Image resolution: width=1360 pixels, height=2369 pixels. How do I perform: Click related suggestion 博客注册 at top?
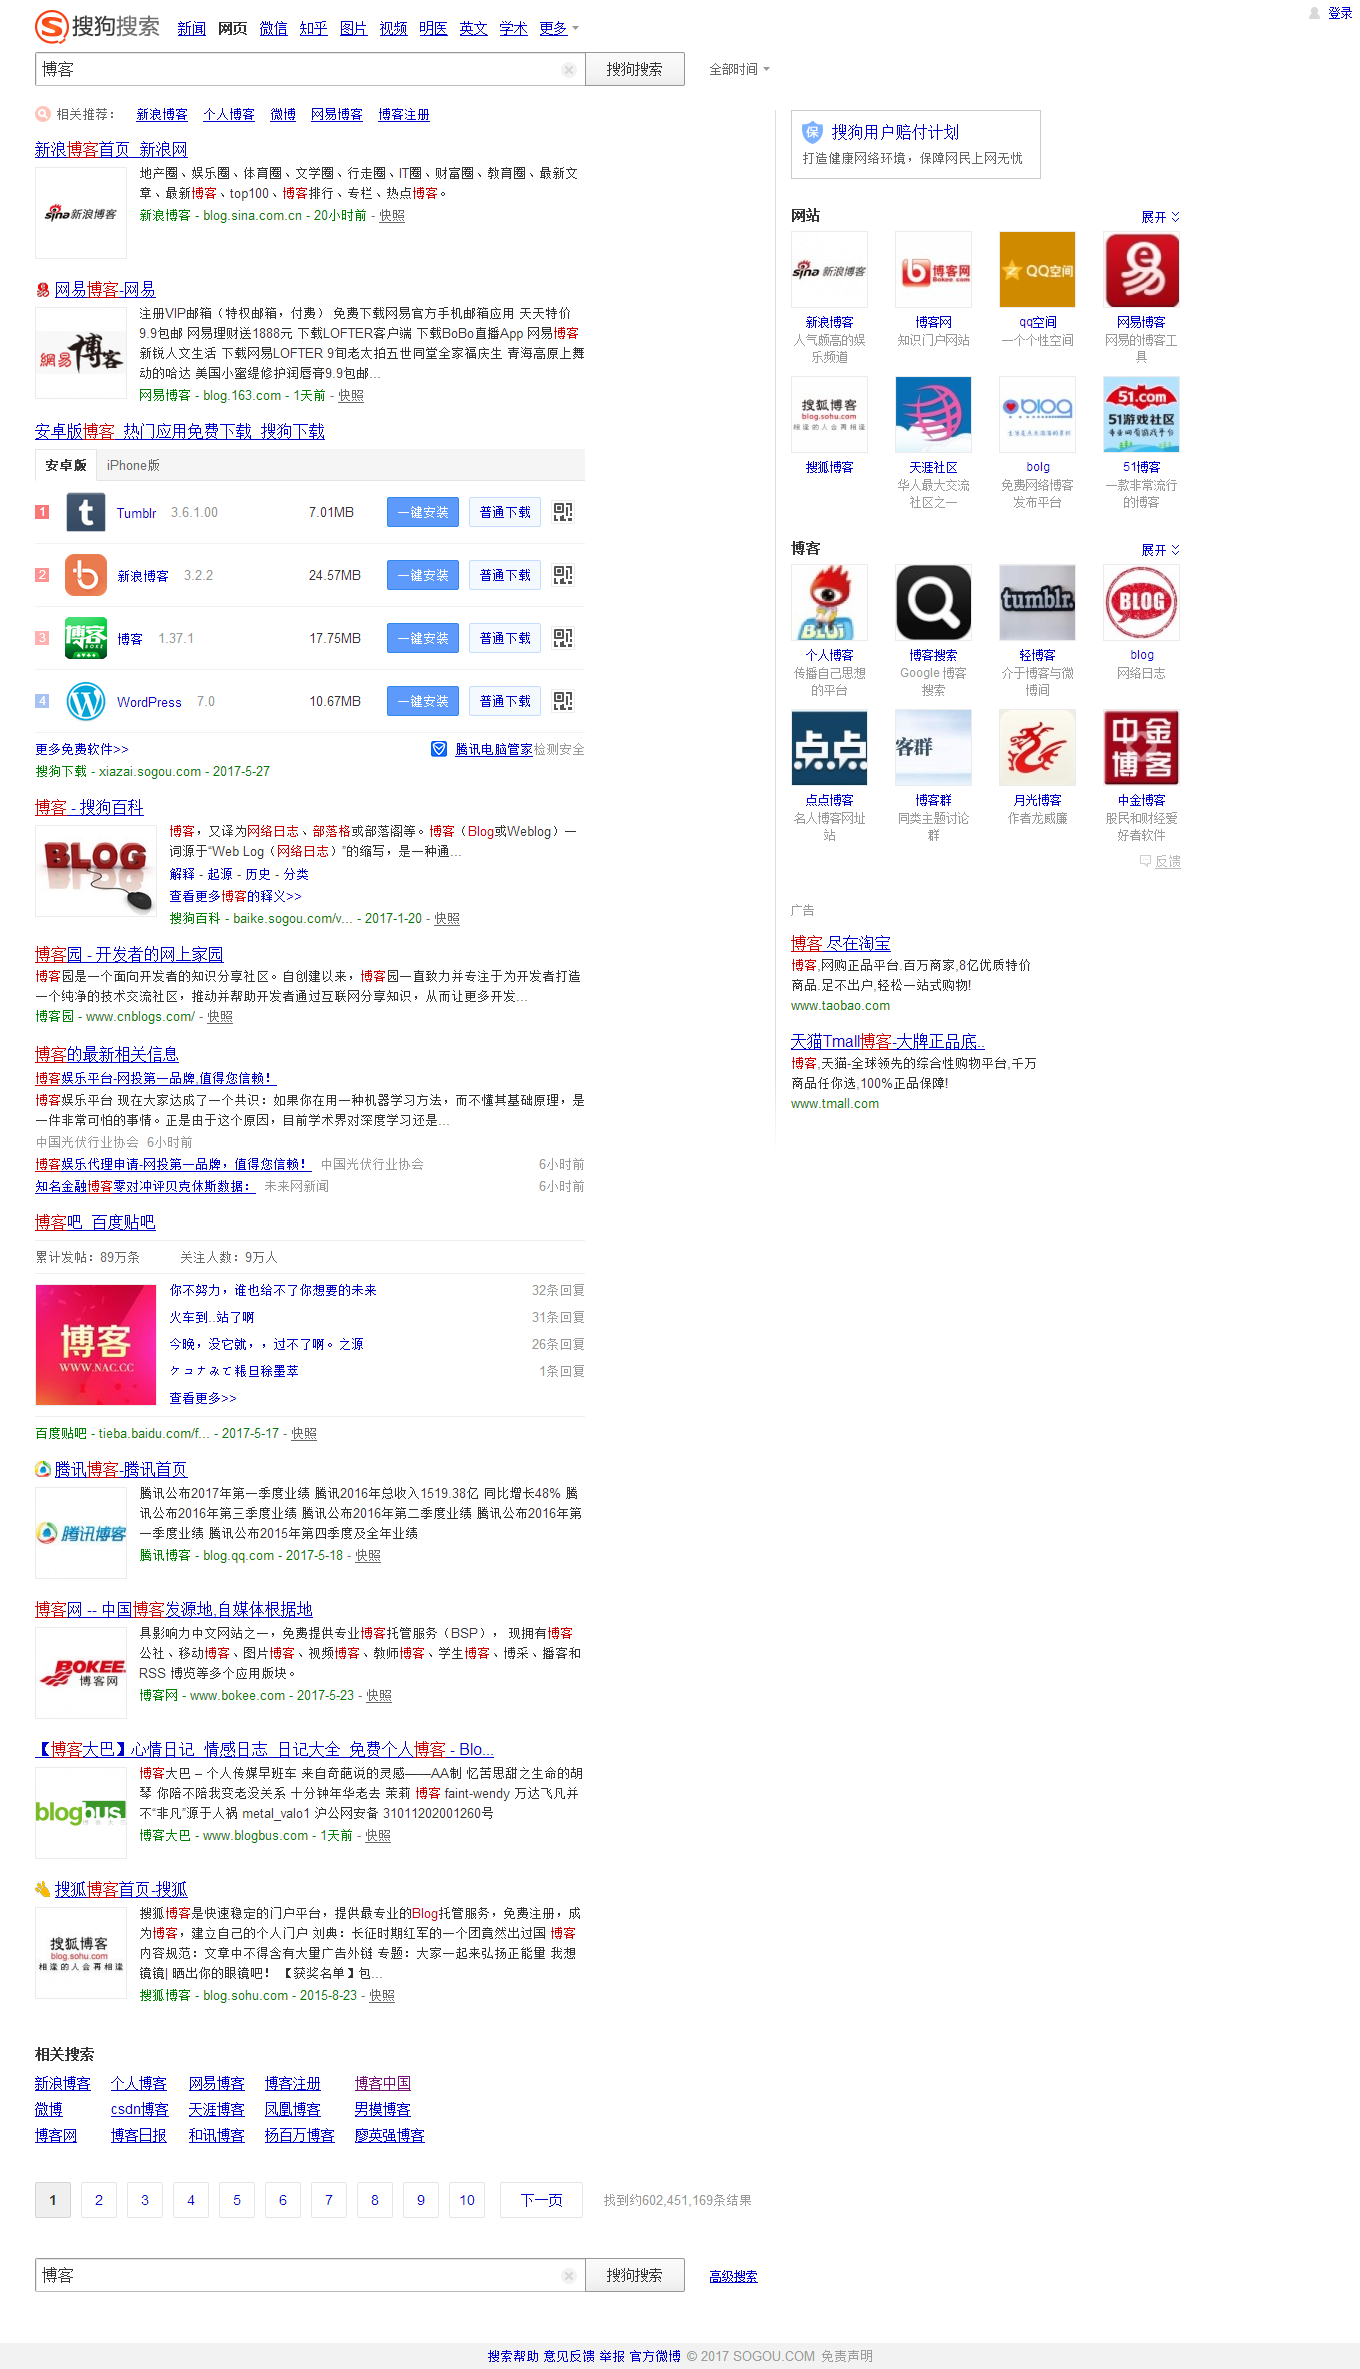click(x=404, y=115)
